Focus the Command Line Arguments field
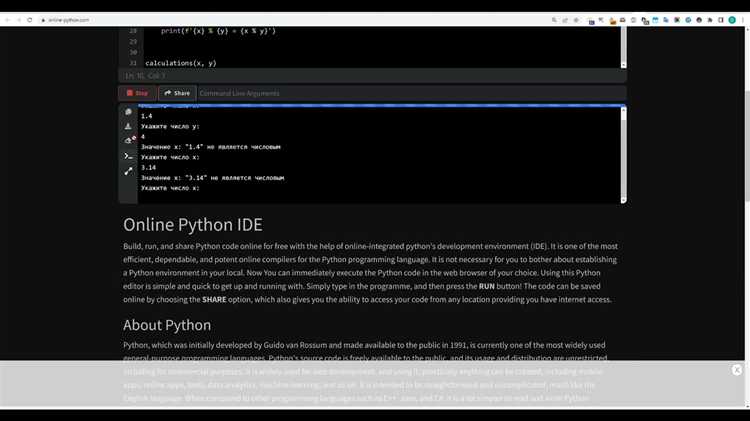 [411, 93]
